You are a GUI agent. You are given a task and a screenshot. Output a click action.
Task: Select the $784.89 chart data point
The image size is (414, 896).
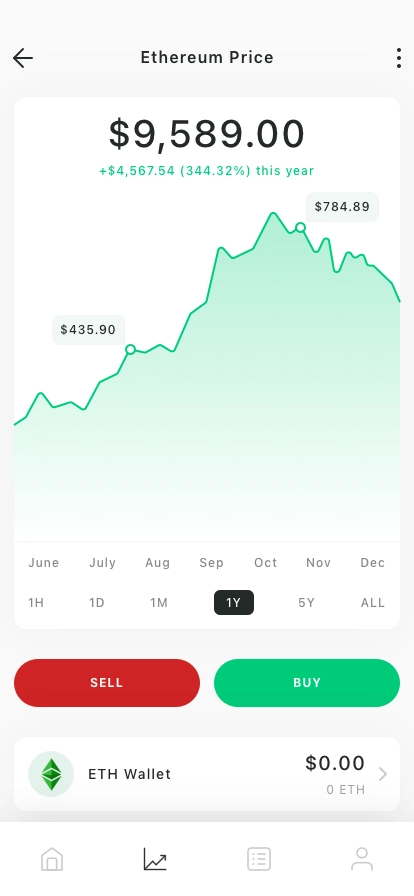click(x=300, y=227)
